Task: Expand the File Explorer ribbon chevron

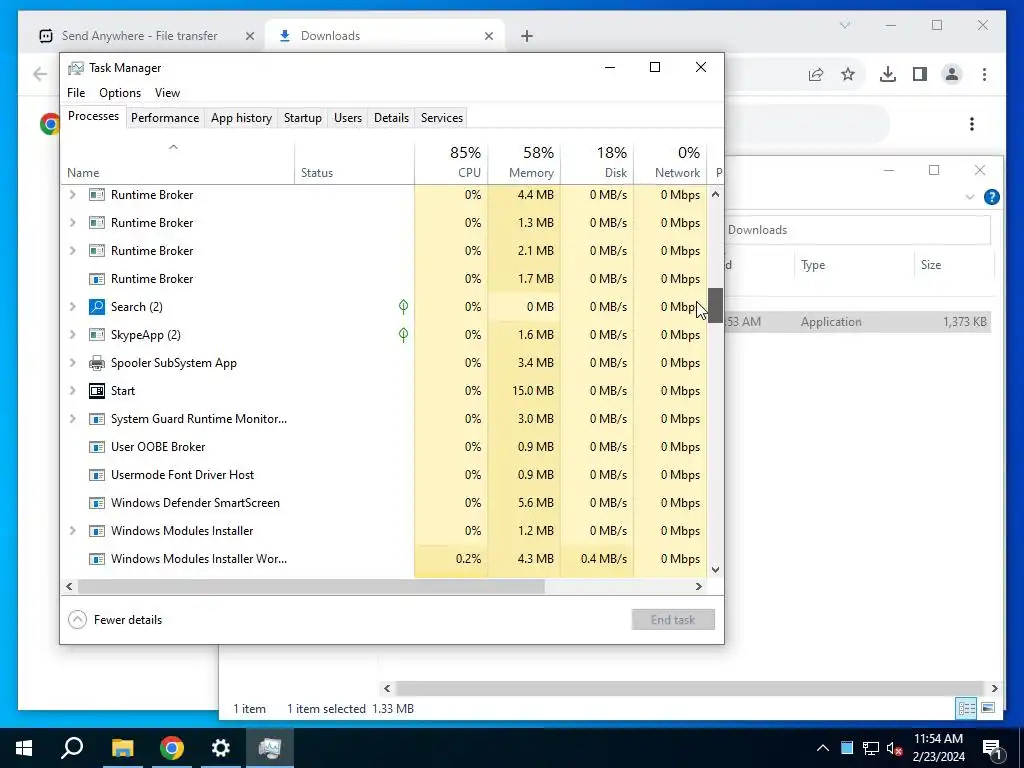Action: [x=970, y=197]
